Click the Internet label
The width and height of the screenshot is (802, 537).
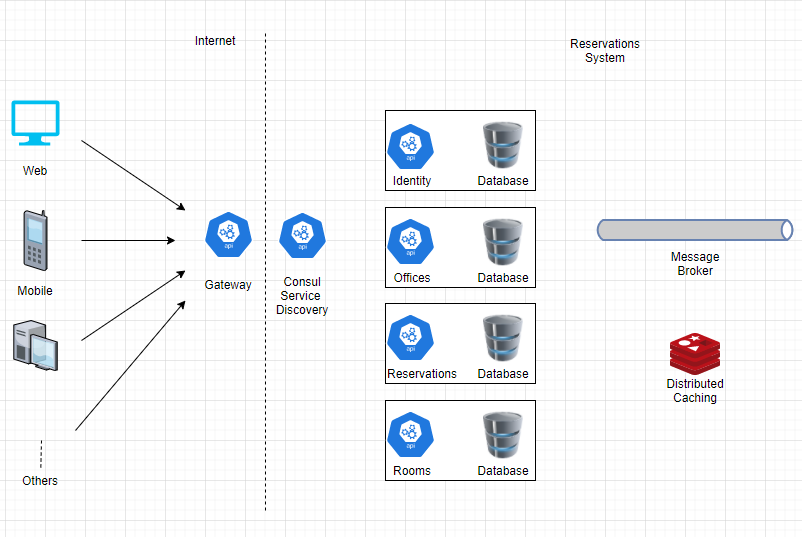coord(215,41)
